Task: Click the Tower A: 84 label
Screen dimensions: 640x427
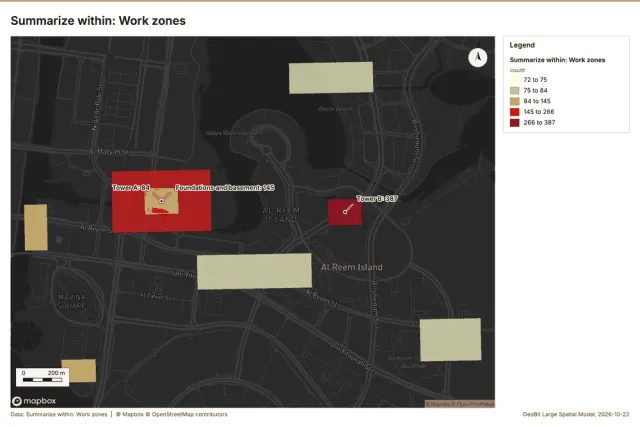Action: pyautogui.click(x=131, y=187)
